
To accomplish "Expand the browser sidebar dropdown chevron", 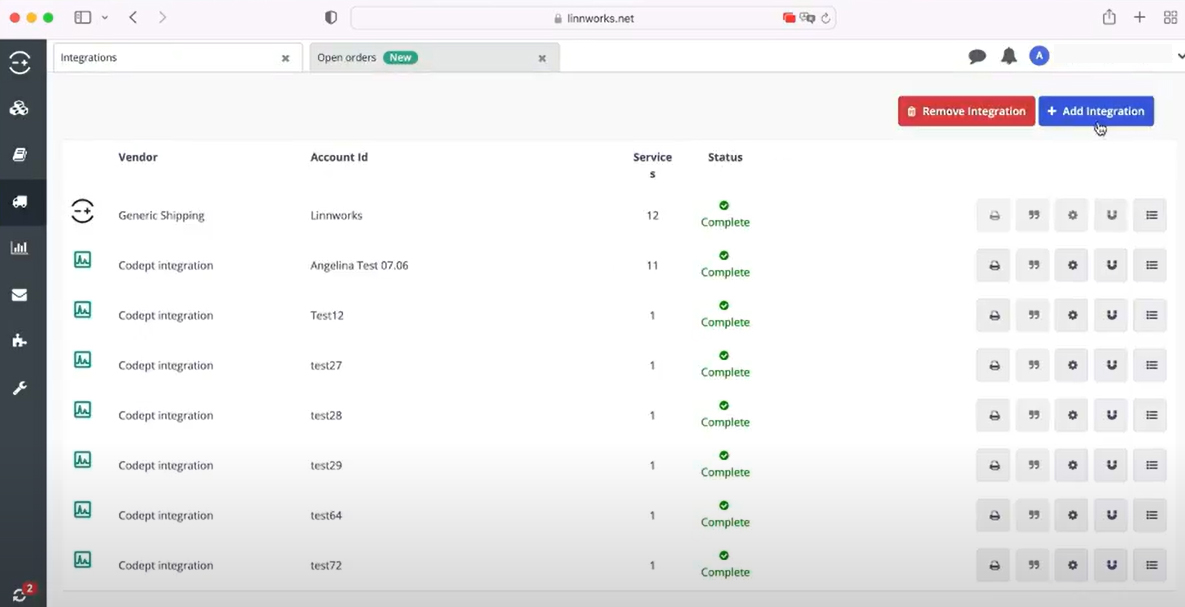I will tap(104, 17).
